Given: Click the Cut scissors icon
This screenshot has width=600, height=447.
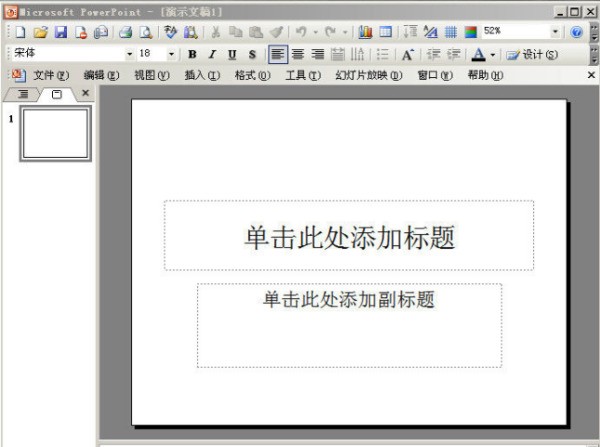Looking at the screenshot, I should click(215, 32).
